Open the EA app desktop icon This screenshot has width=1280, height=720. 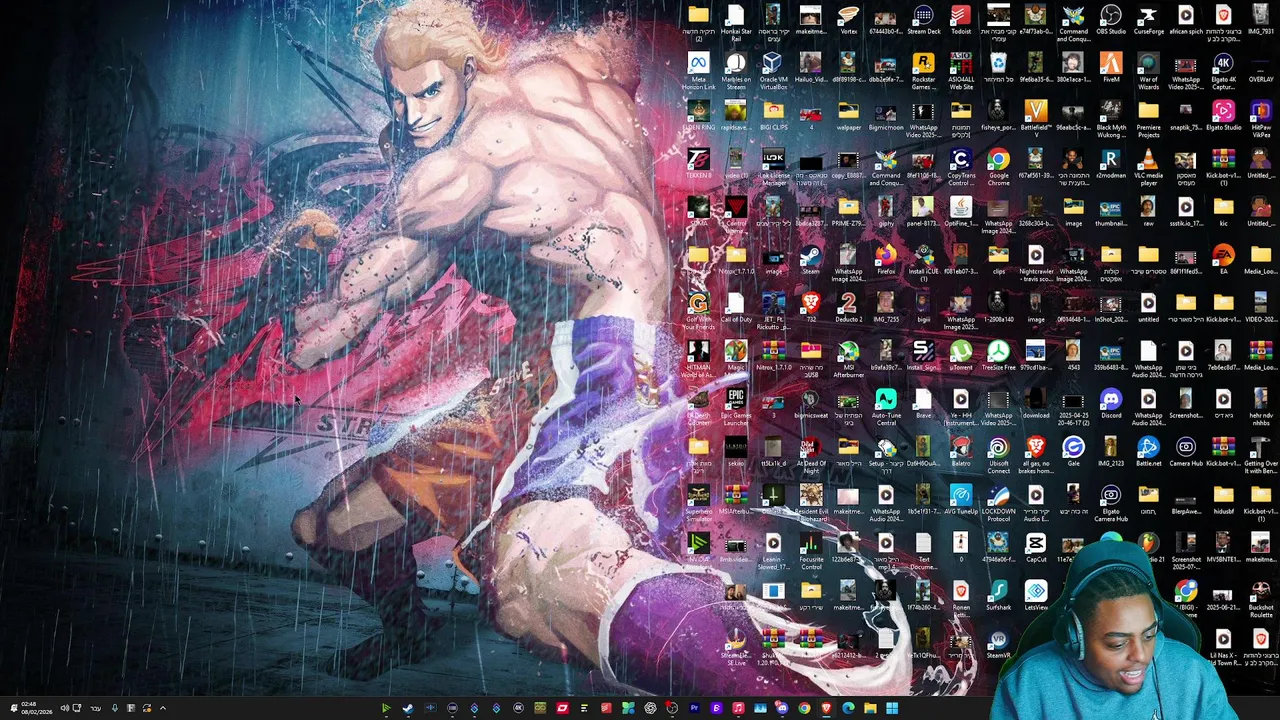click(x=1223, y=260)
